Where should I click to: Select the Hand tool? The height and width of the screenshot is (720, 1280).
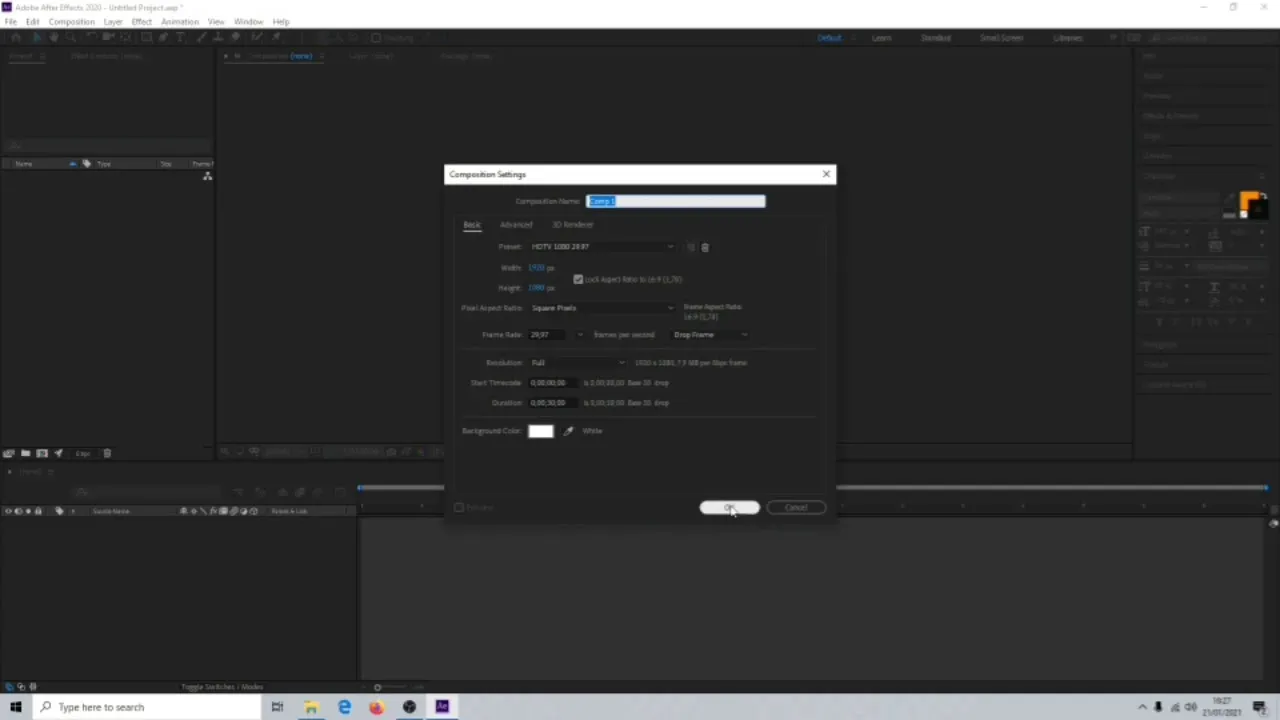53,38
